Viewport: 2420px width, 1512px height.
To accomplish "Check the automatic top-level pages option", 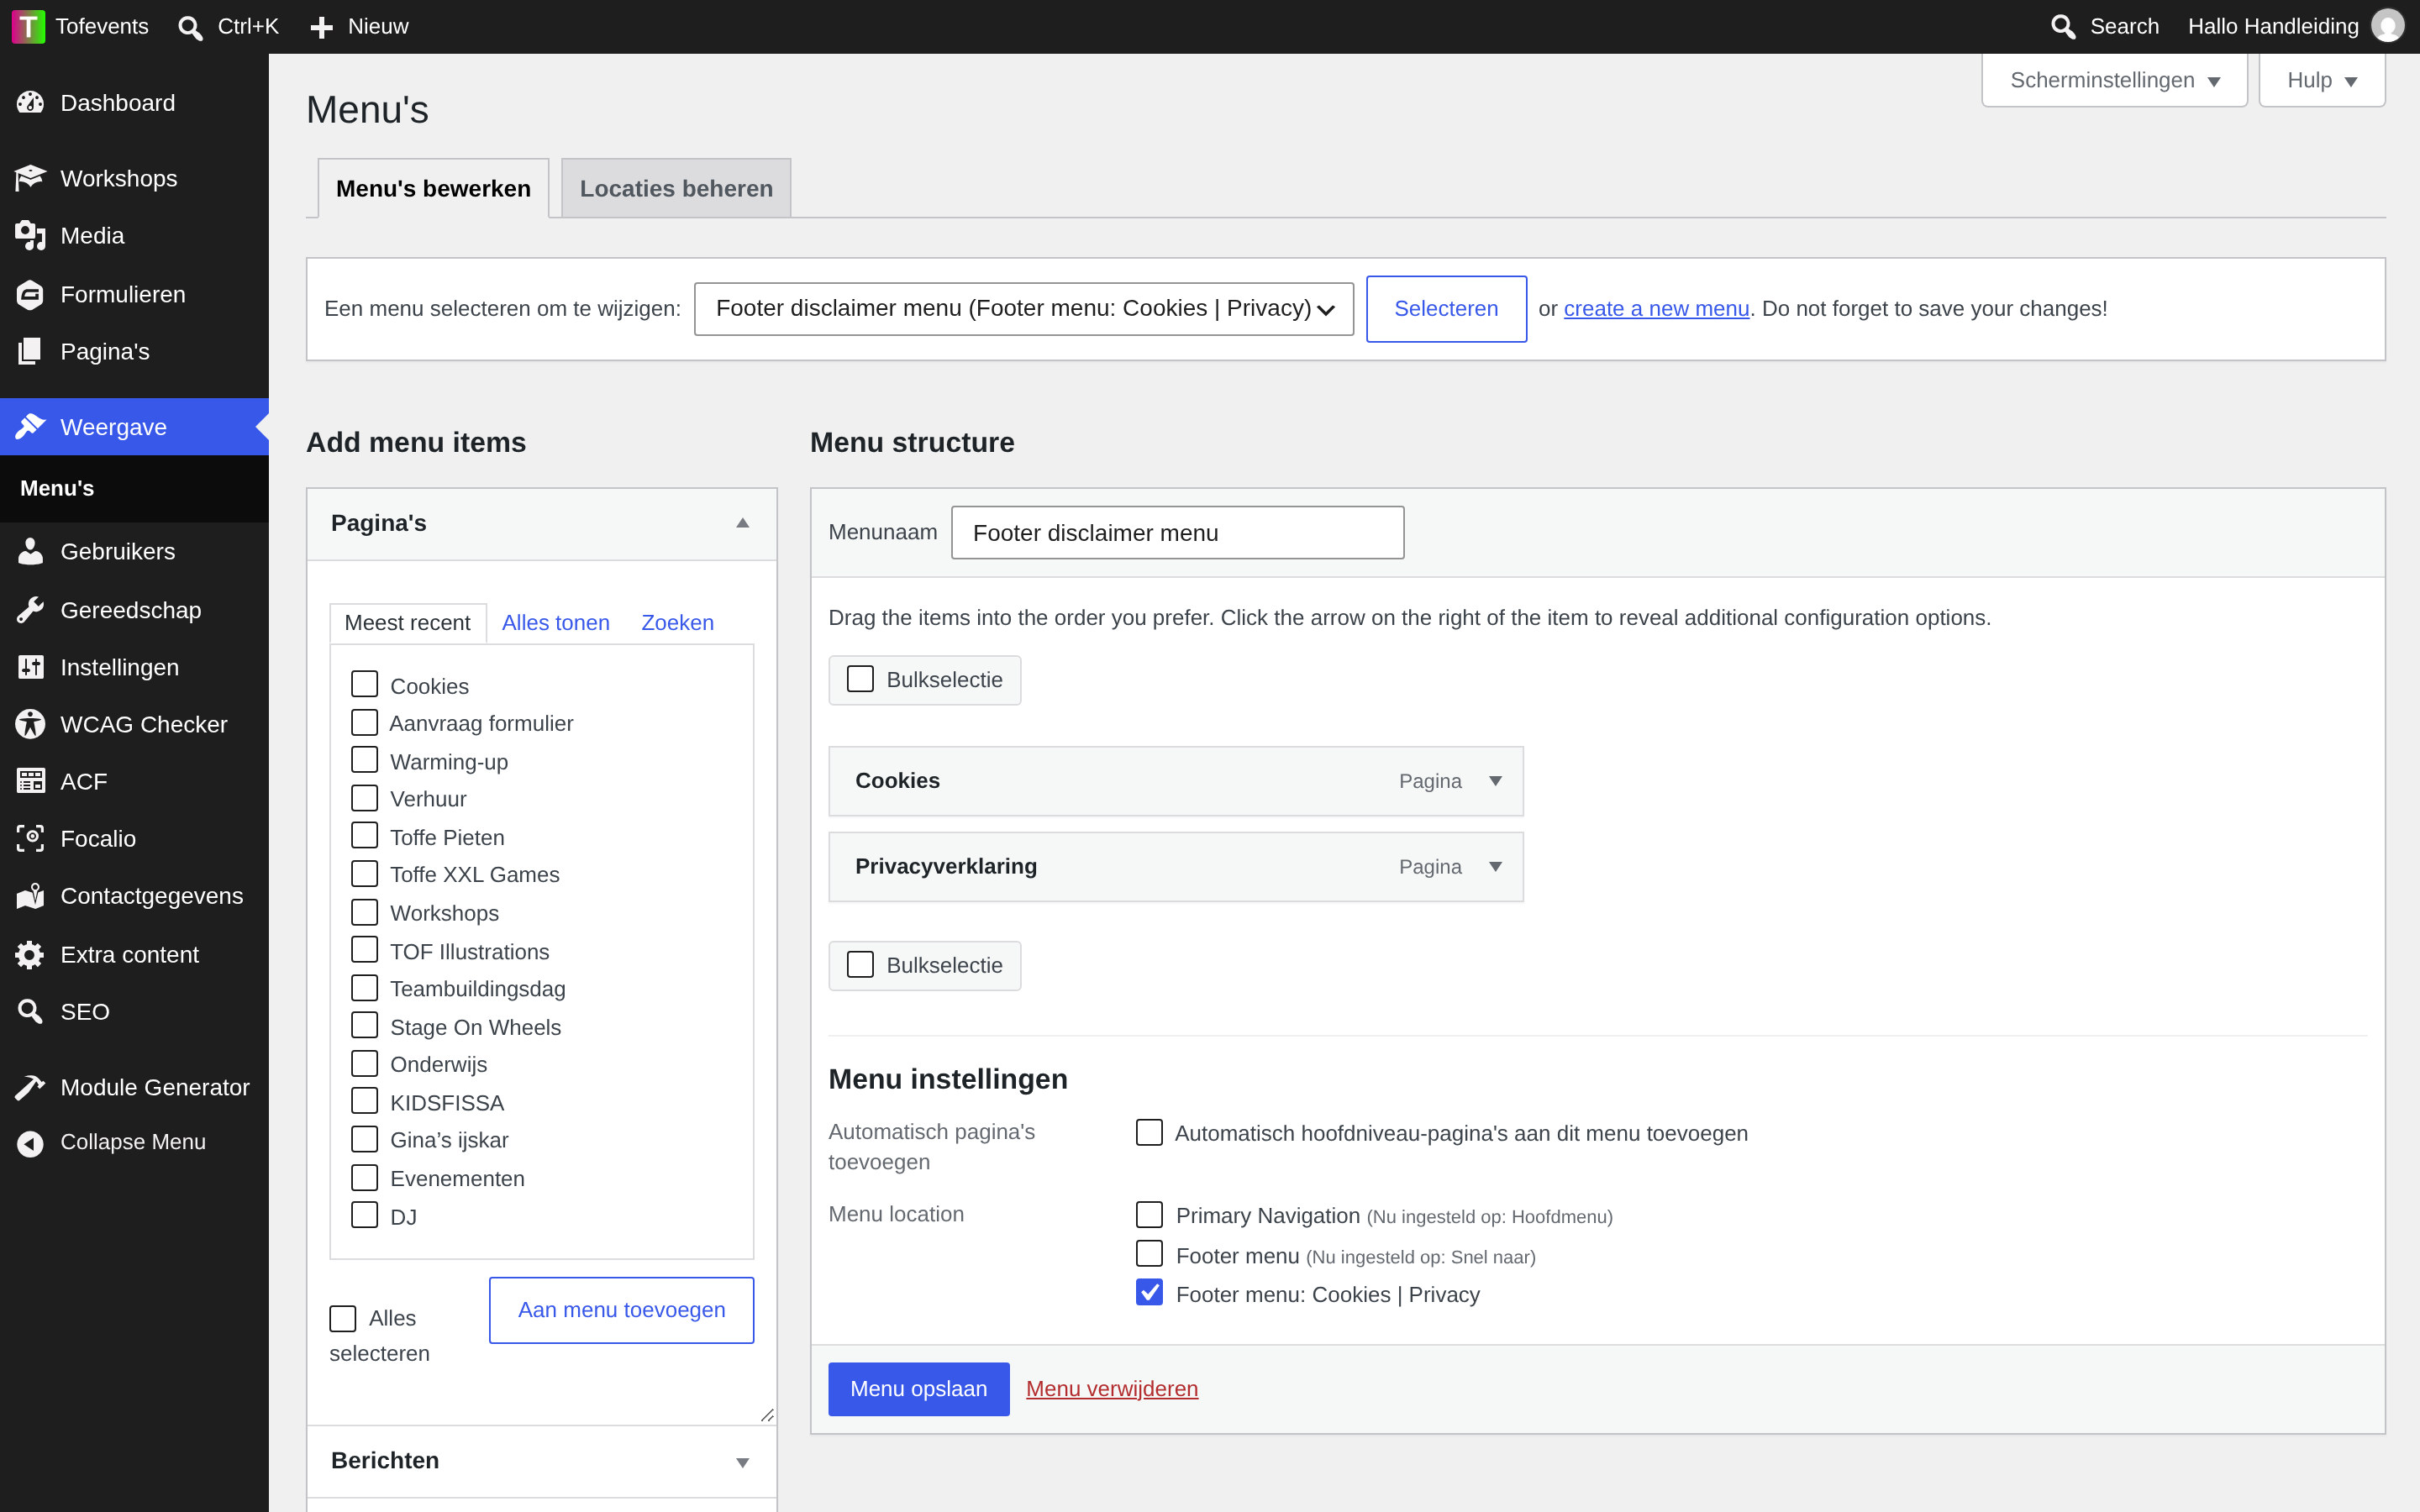I will pos(1149,1132).
